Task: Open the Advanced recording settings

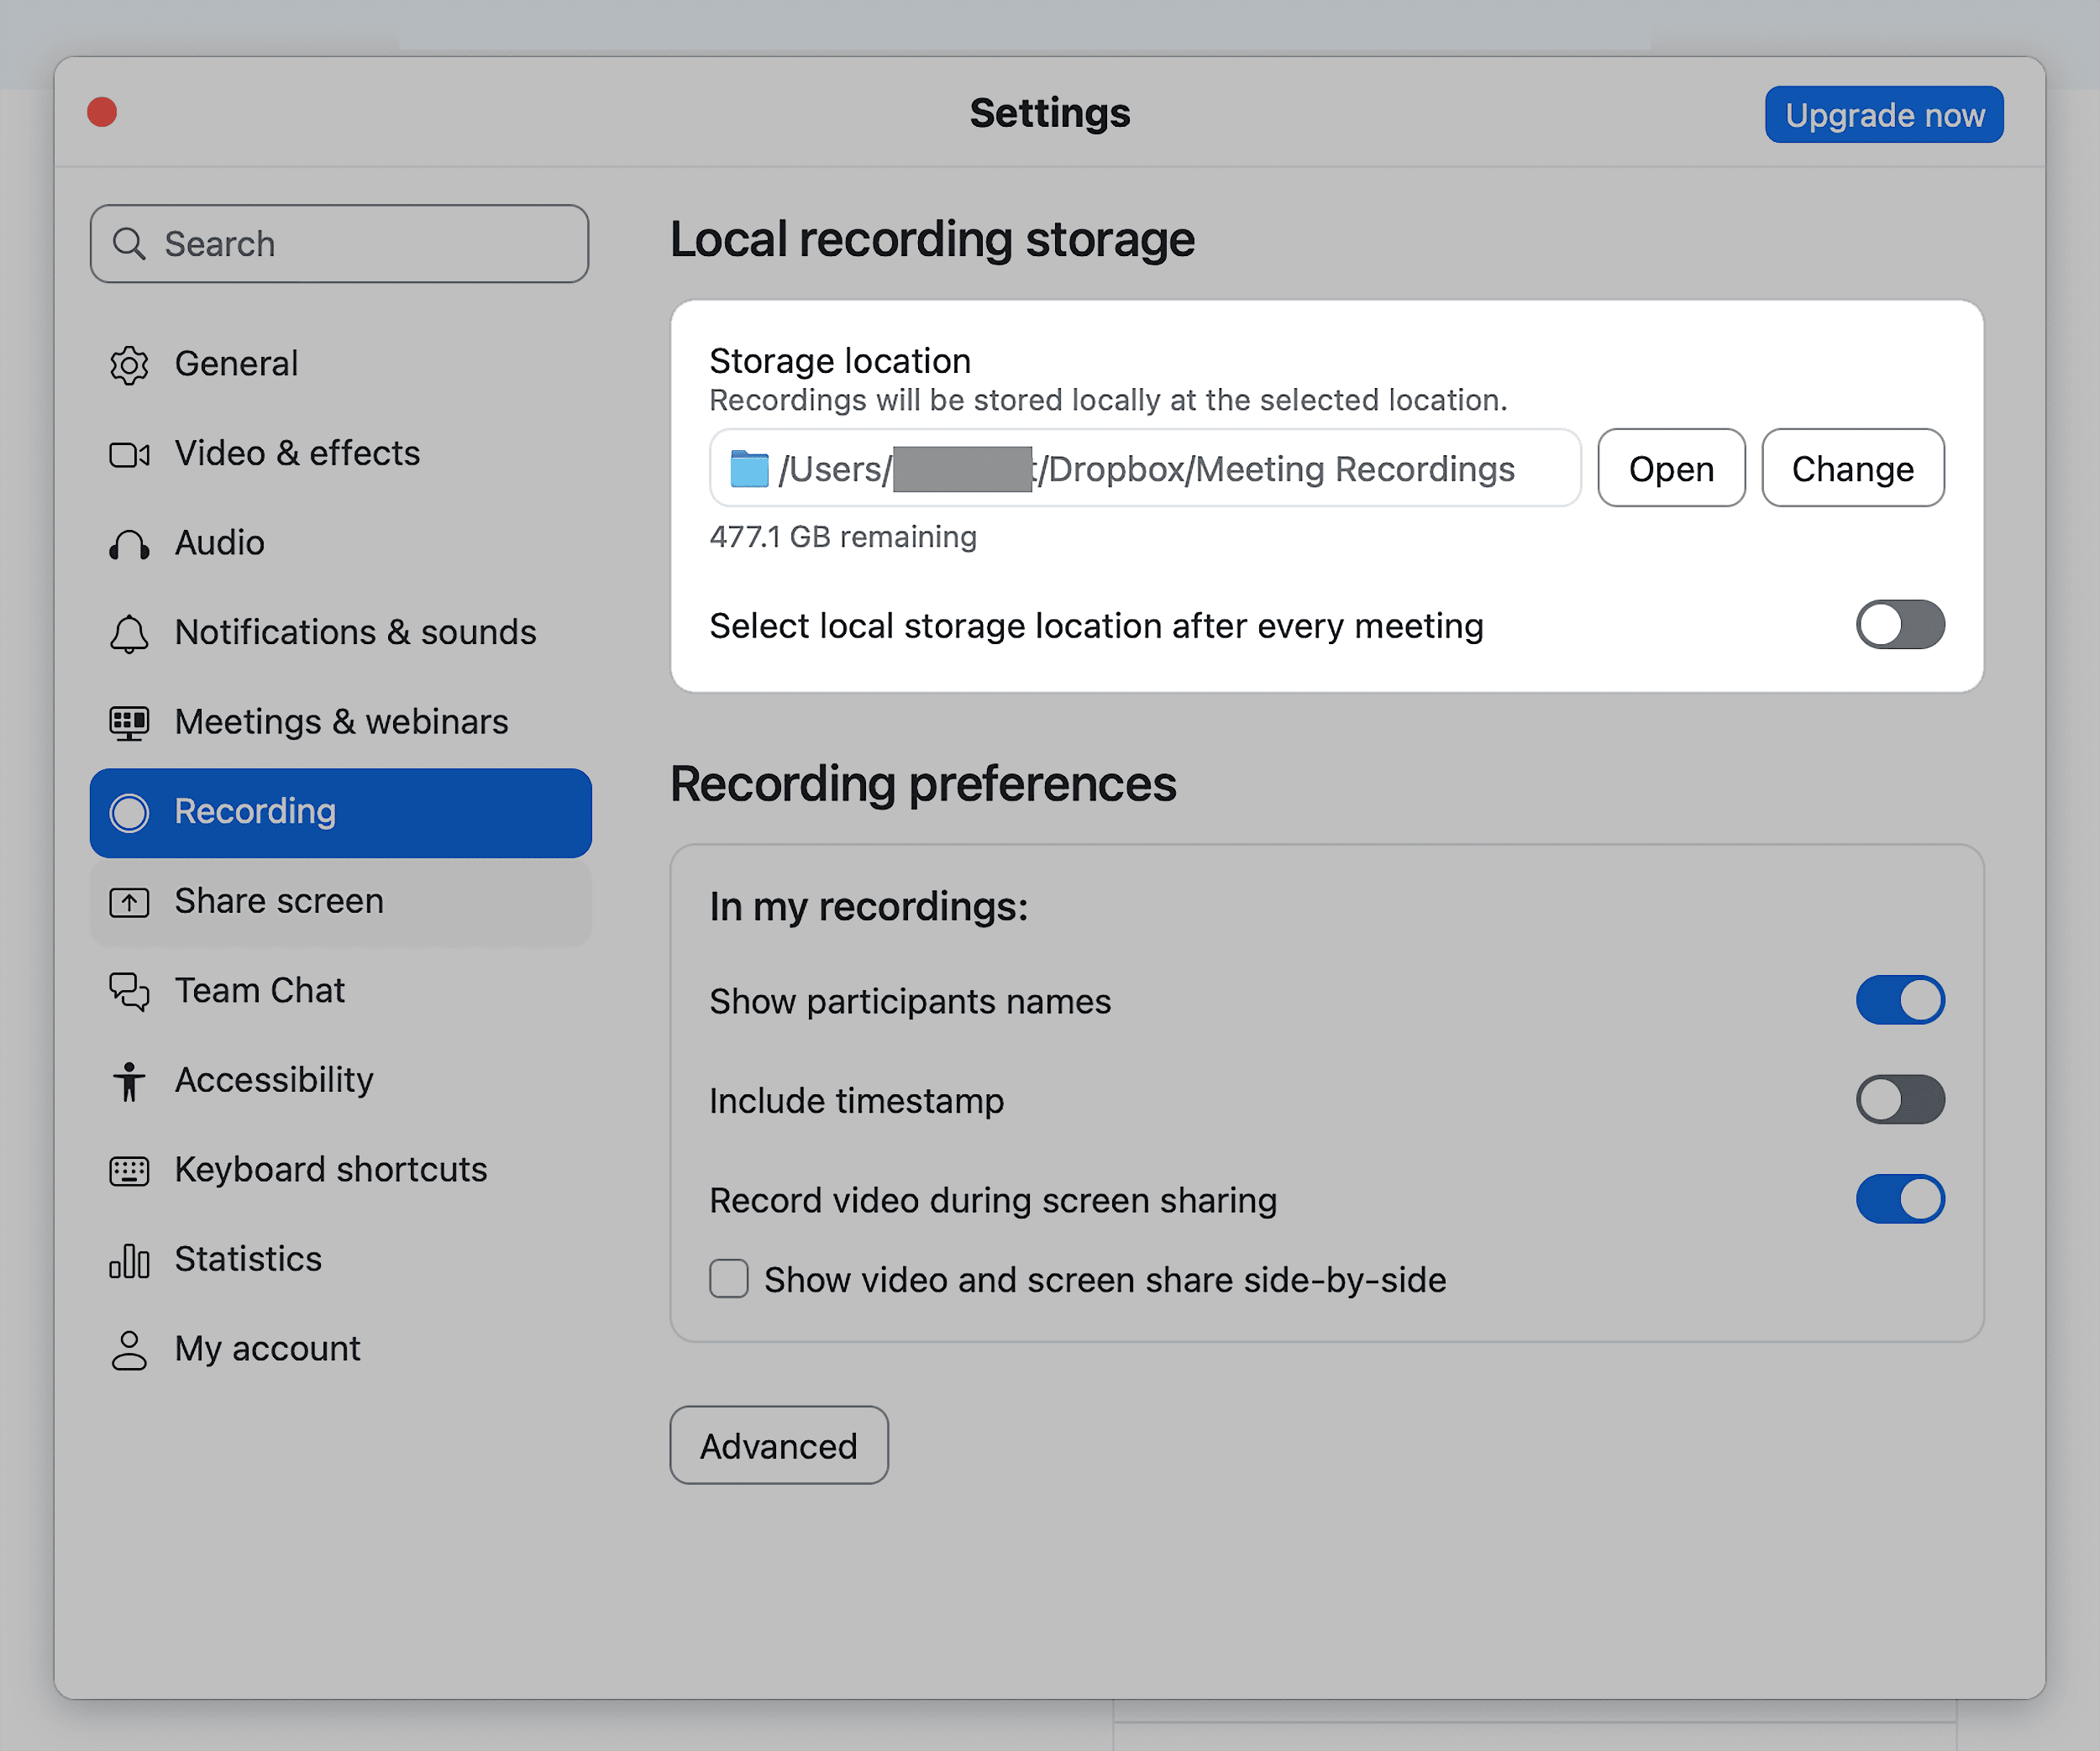Action: click(x=778, y=1445)
